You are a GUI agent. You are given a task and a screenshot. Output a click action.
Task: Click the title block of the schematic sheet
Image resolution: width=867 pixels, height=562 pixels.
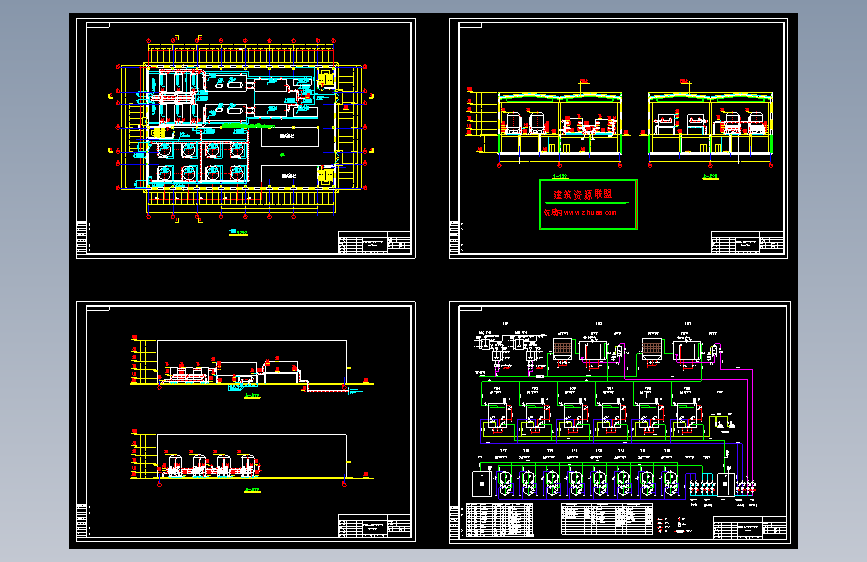[x=750, y=527]
